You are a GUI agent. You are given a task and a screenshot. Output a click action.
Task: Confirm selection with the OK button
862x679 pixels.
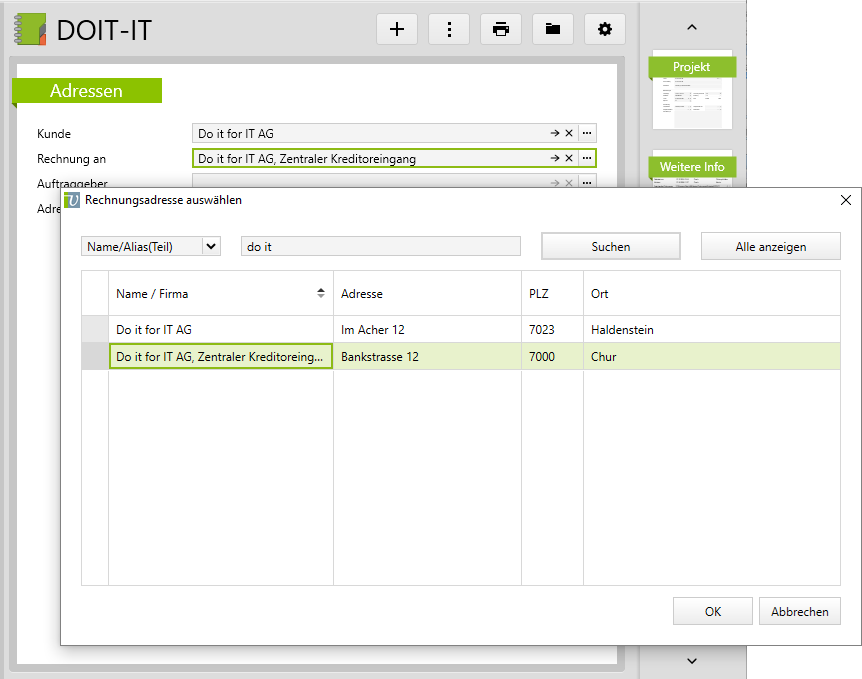click(712, 611)
